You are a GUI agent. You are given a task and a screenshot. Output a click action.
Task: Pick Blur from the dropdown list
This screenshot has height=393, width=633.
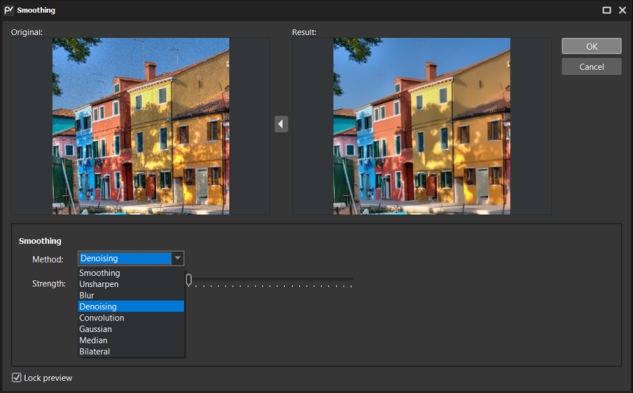pos(131,295)
